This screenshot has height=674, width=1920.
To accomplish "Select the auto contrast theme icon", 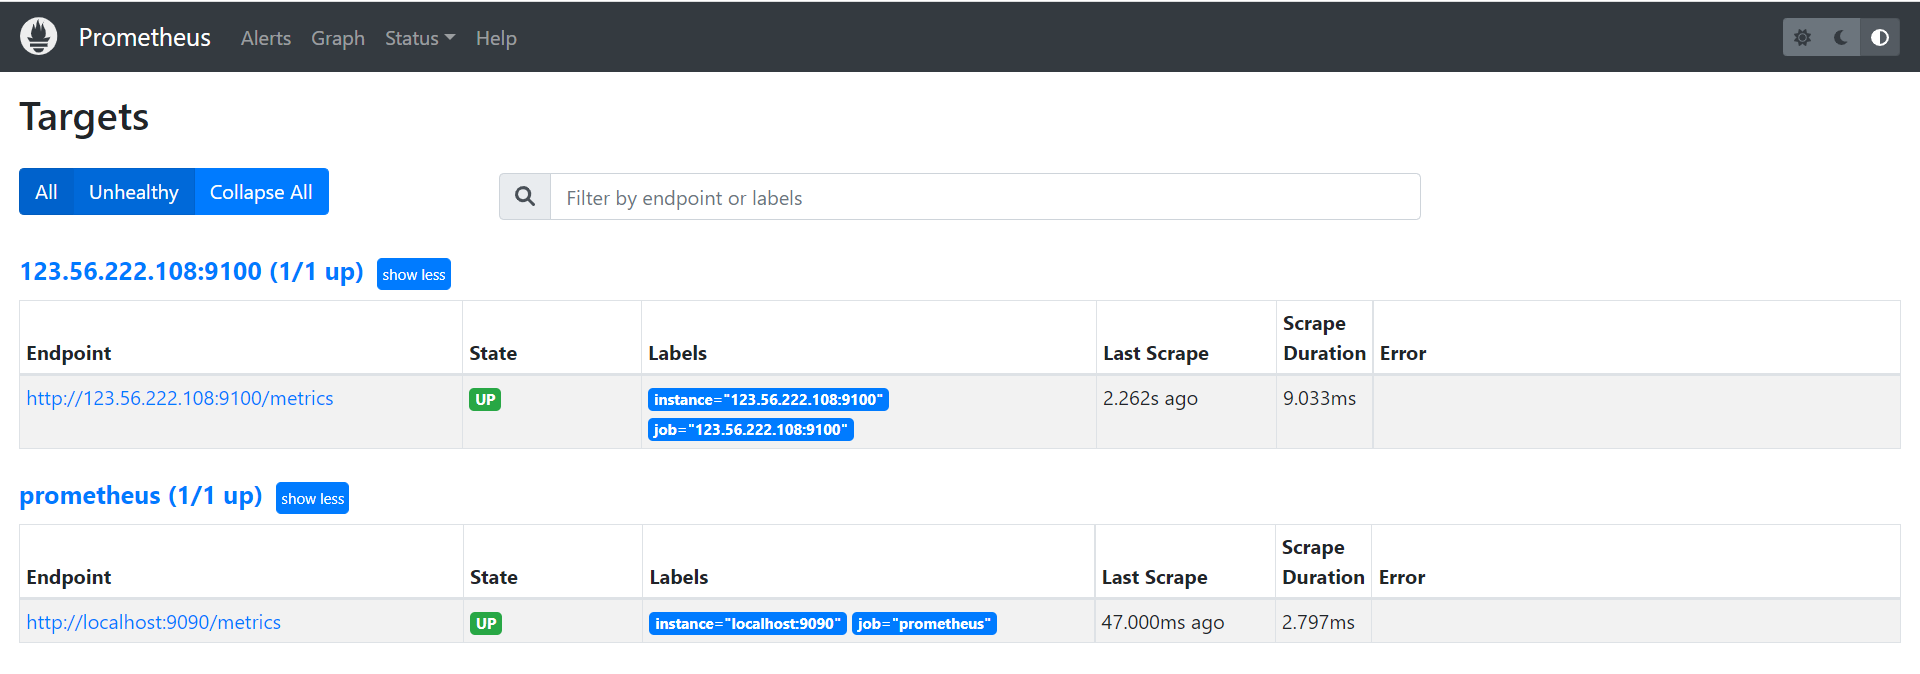I will [1880, 37].
